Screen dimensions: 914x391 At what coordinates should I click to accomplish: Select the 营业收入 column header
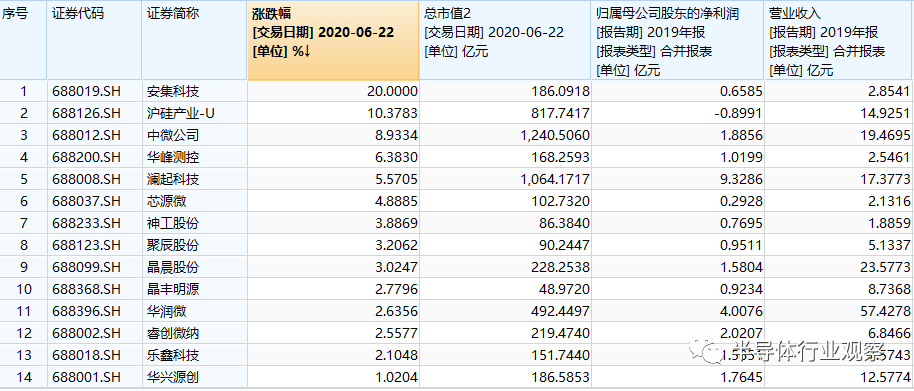839,41
